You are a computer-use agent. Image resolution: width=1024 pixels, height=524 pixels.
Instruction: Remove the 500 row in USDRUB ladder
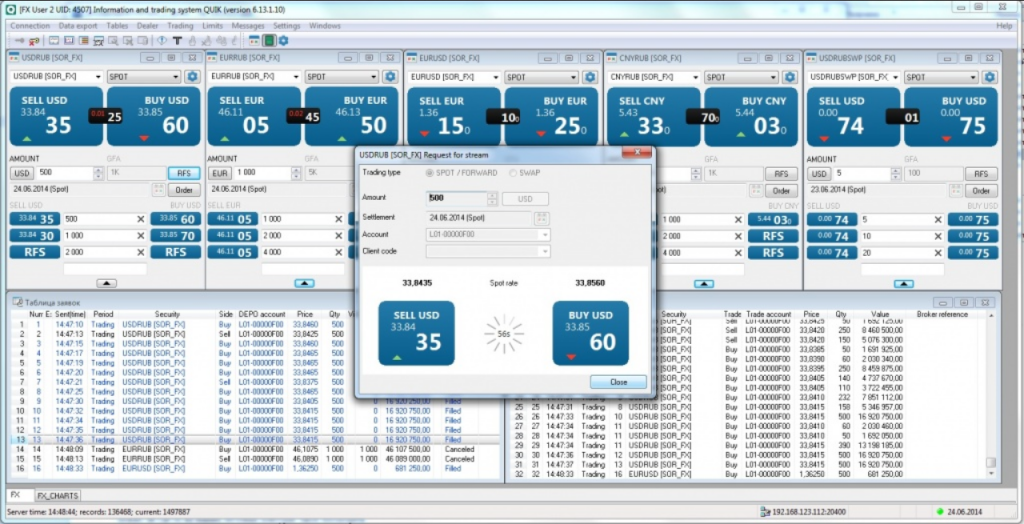point(140,219)
